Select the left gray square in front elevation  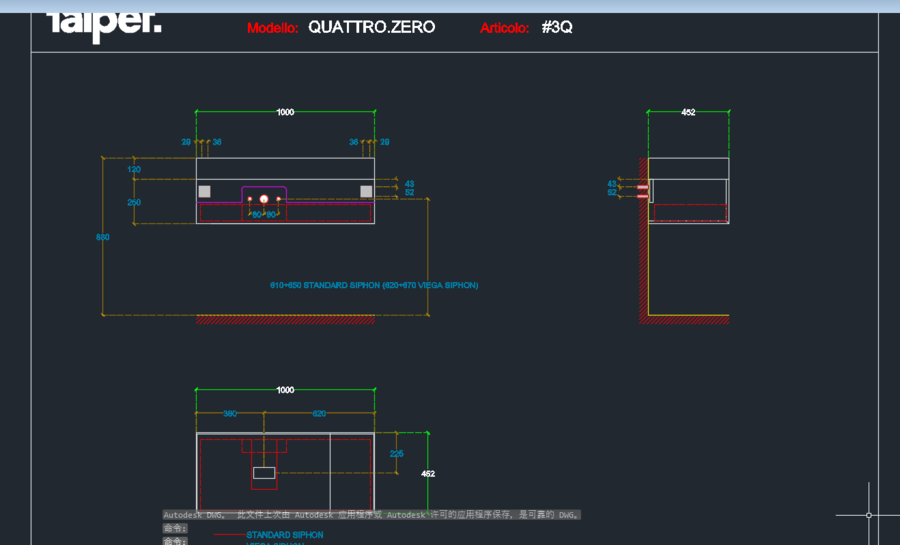204,192
